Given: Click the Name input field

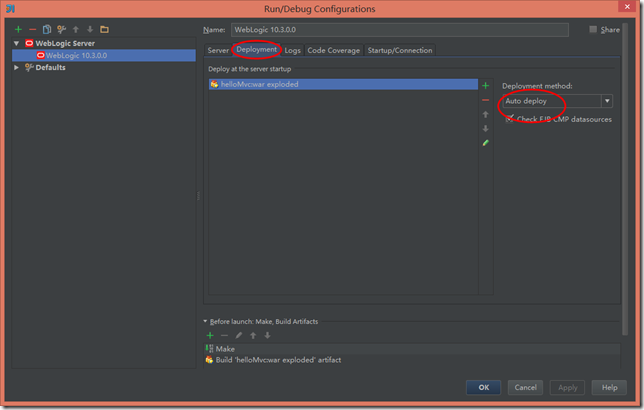Looking at the screenshot, I should click(x=400, y=30).
